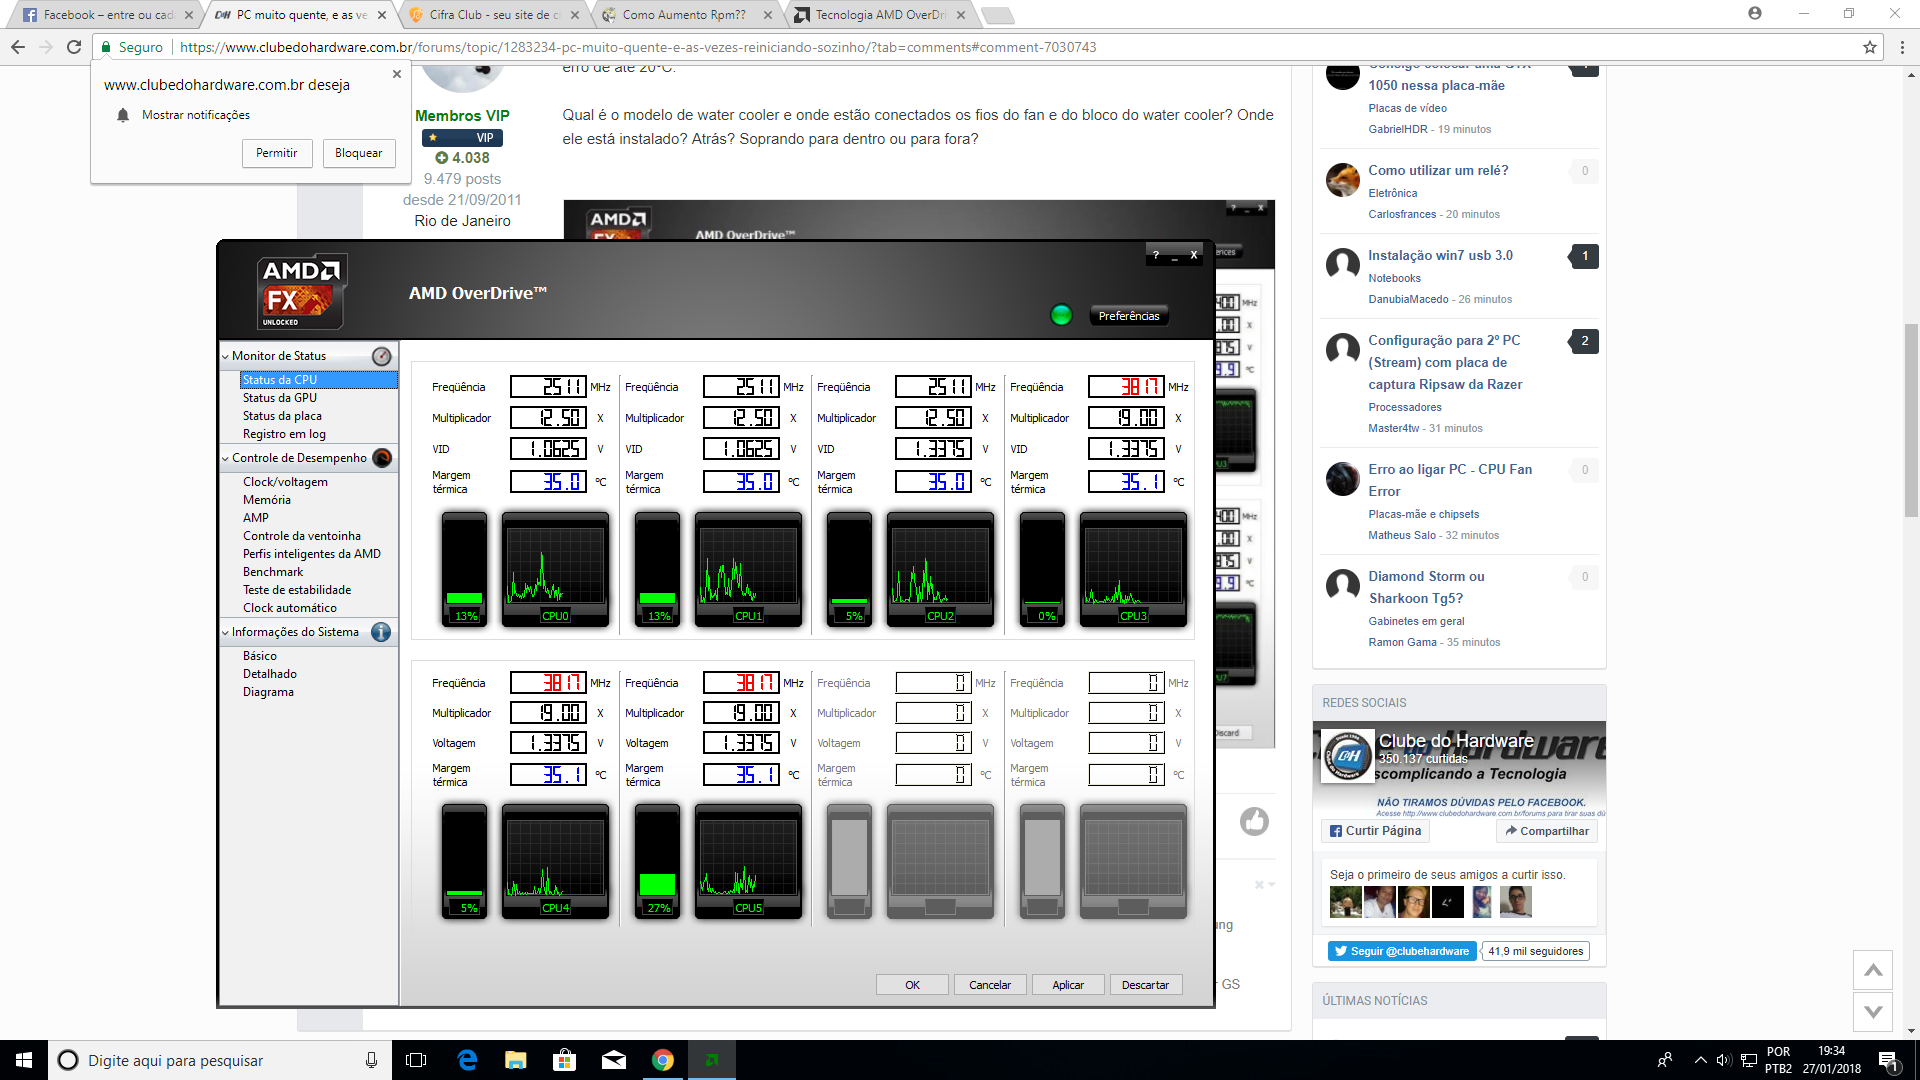Click Permitir for notifications
1920x1080 pixels.
pos(277,153)
